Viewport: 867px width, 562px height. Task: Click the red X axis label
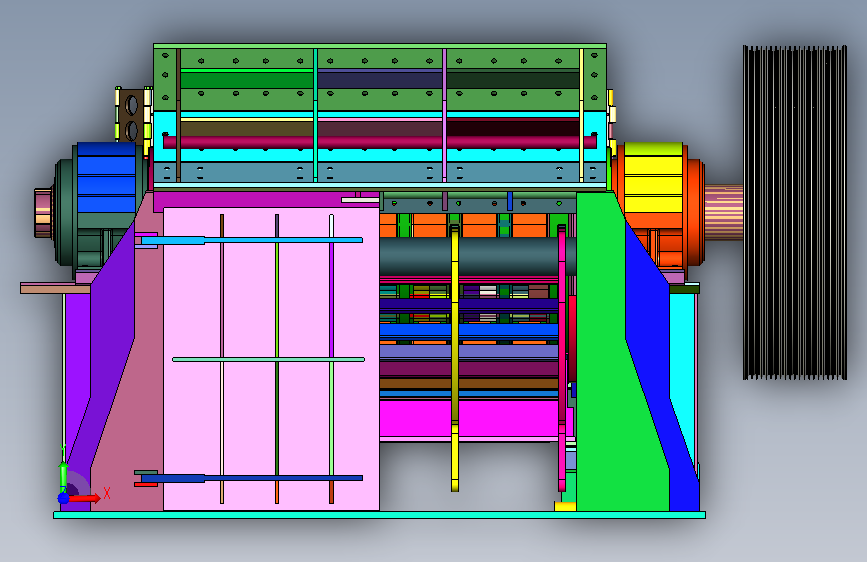coord(107,493)
